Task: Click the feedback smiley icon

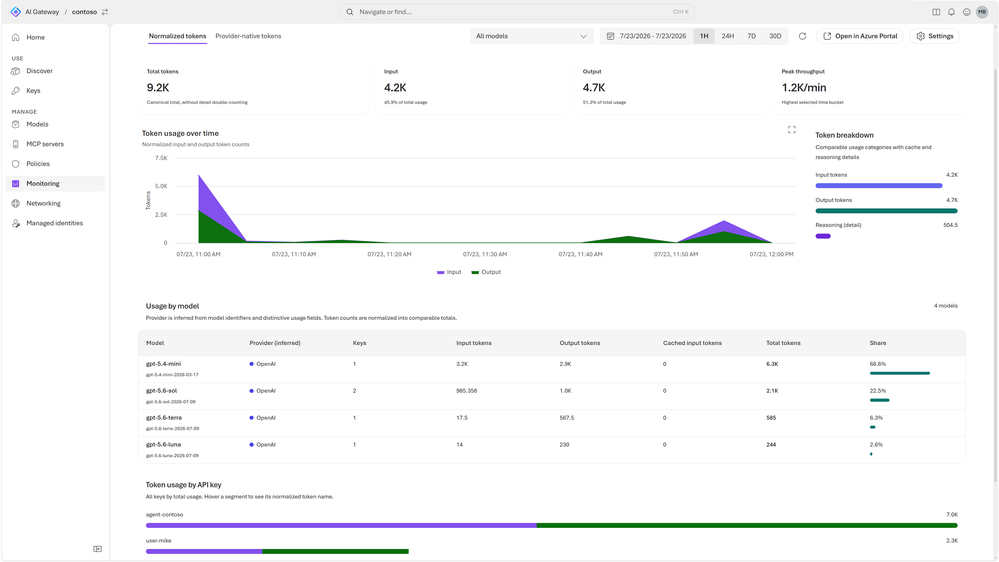Action: click(x=967, y=11)
